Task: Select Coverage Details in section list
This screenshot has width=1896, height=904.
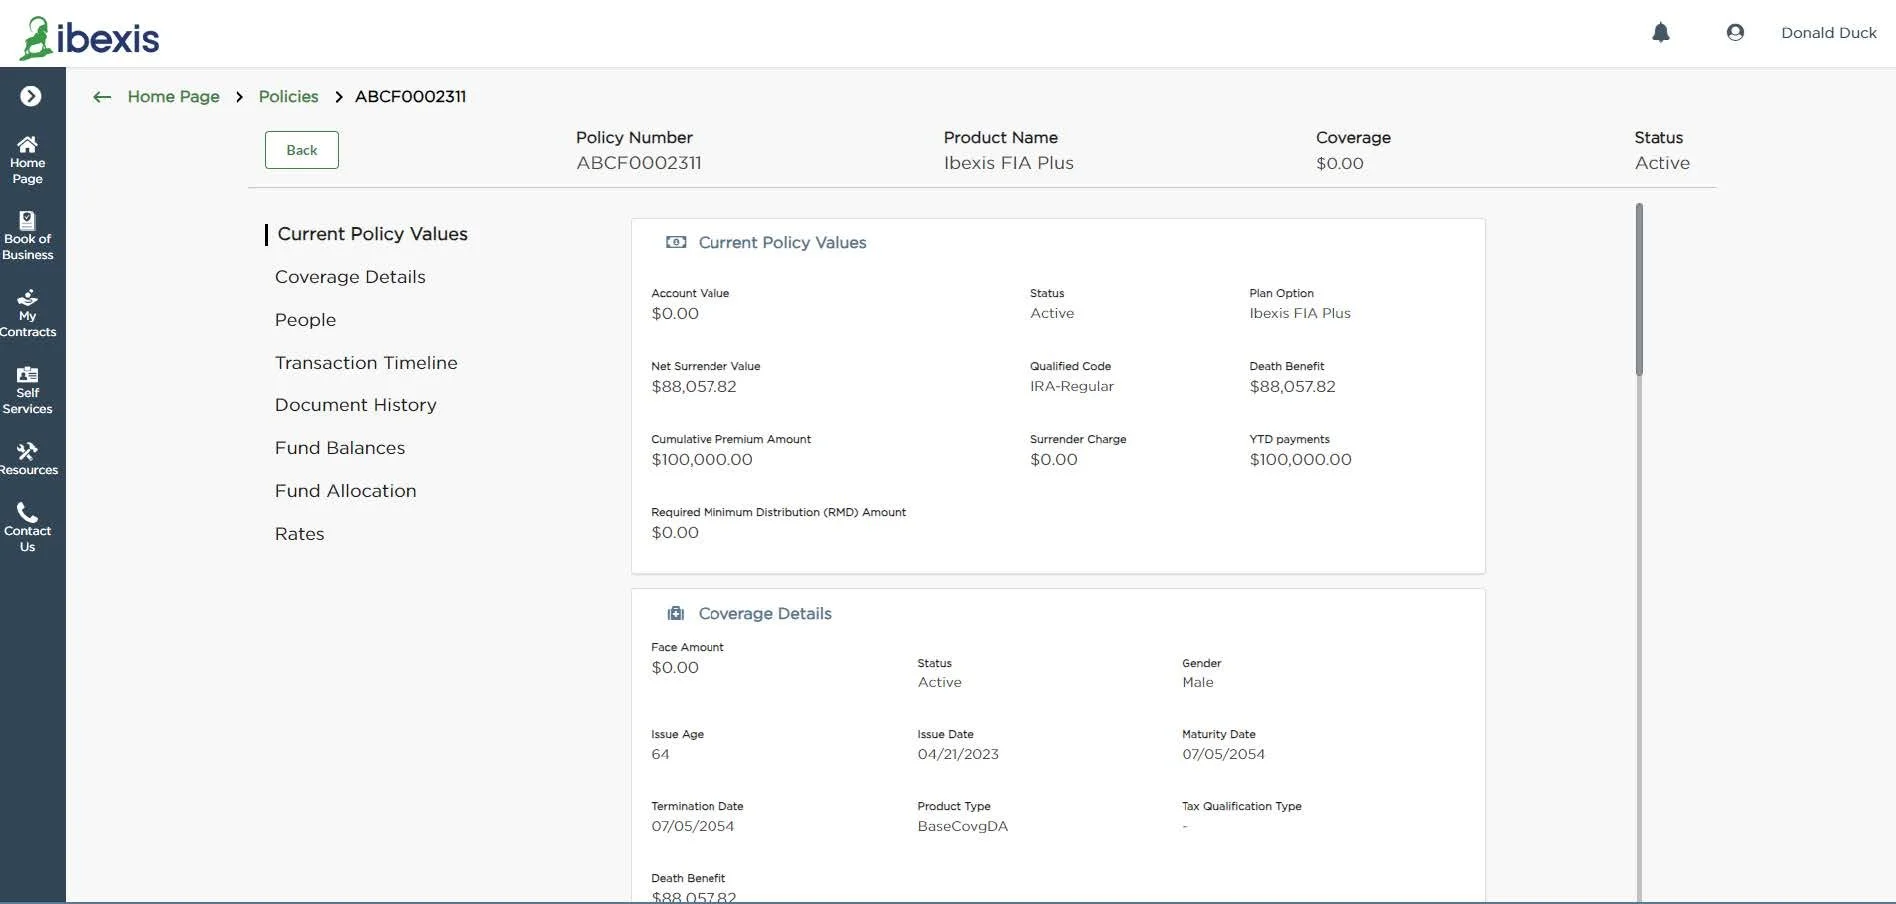Action: point(350,277)
